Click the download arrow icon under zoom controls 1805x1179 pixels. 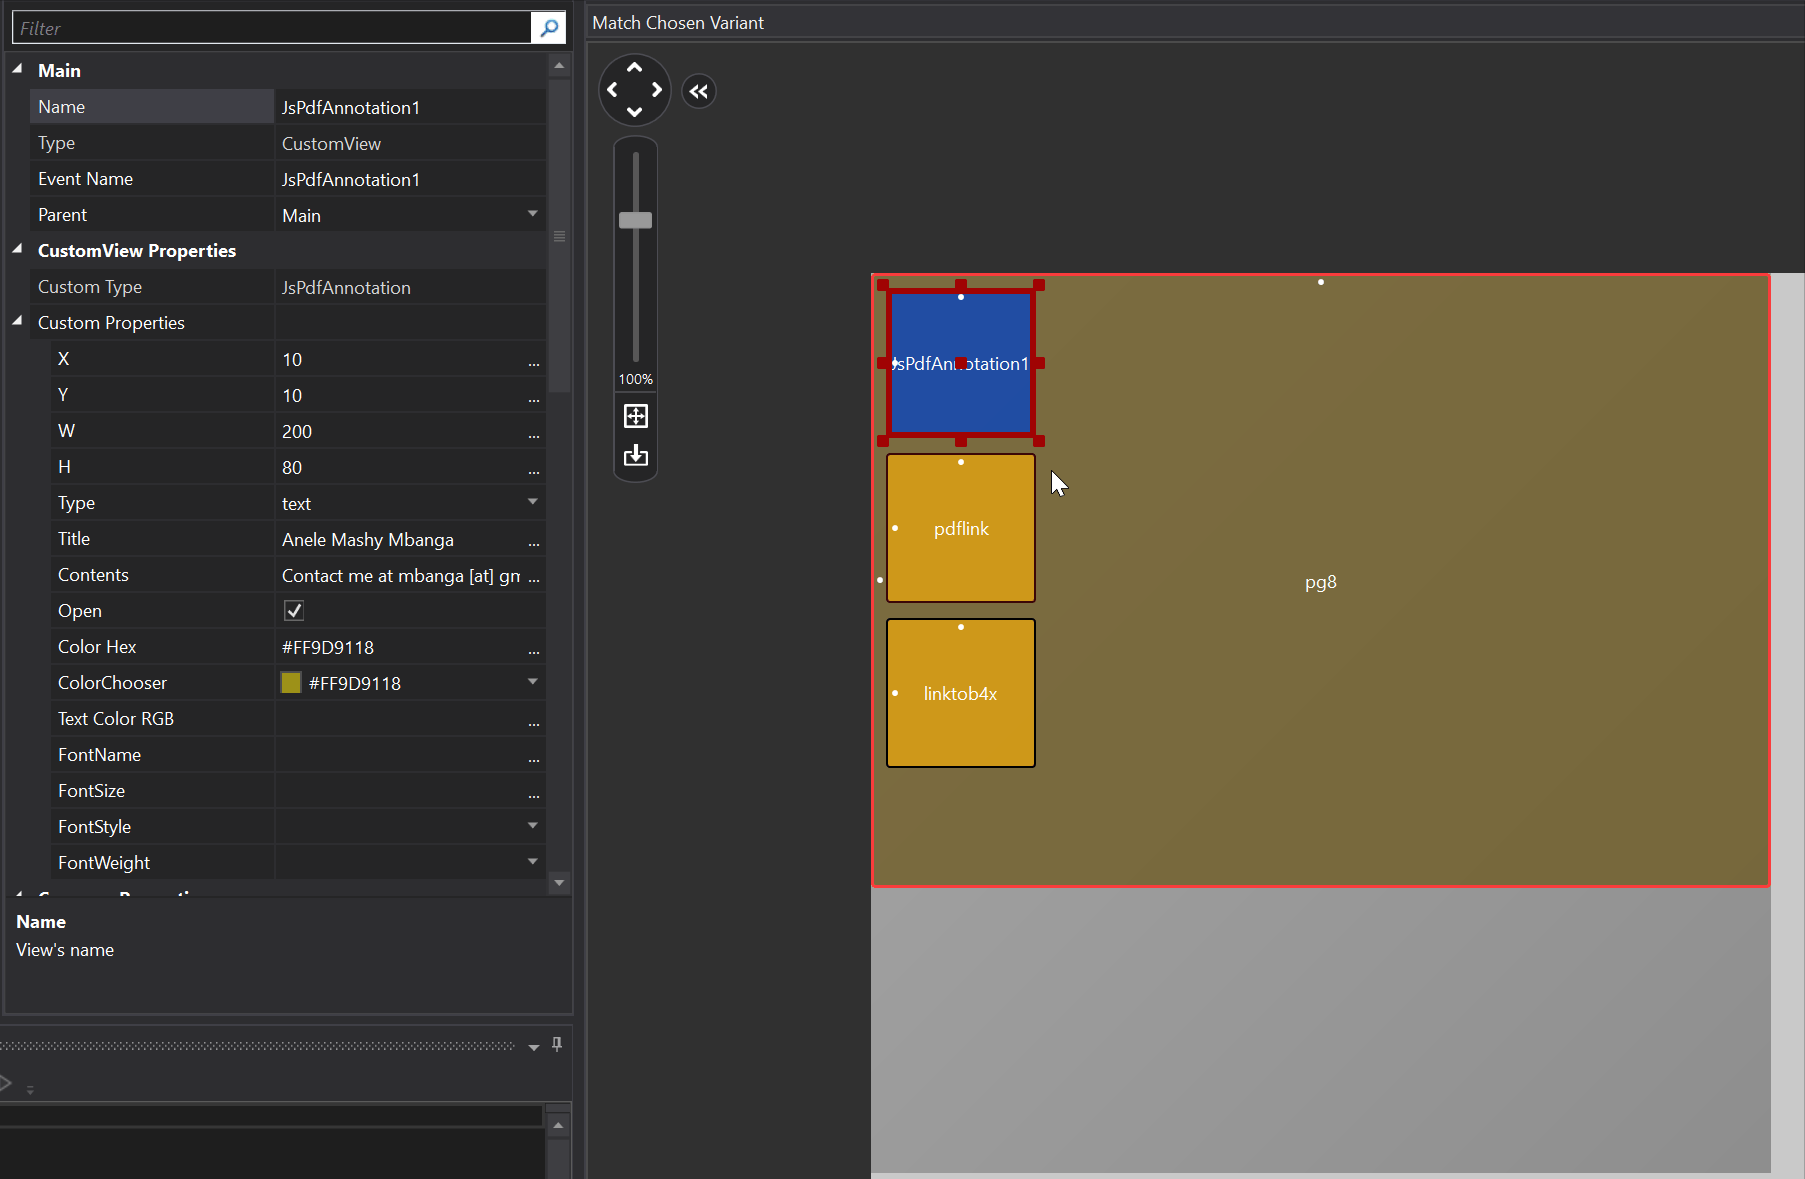point(636,456)
